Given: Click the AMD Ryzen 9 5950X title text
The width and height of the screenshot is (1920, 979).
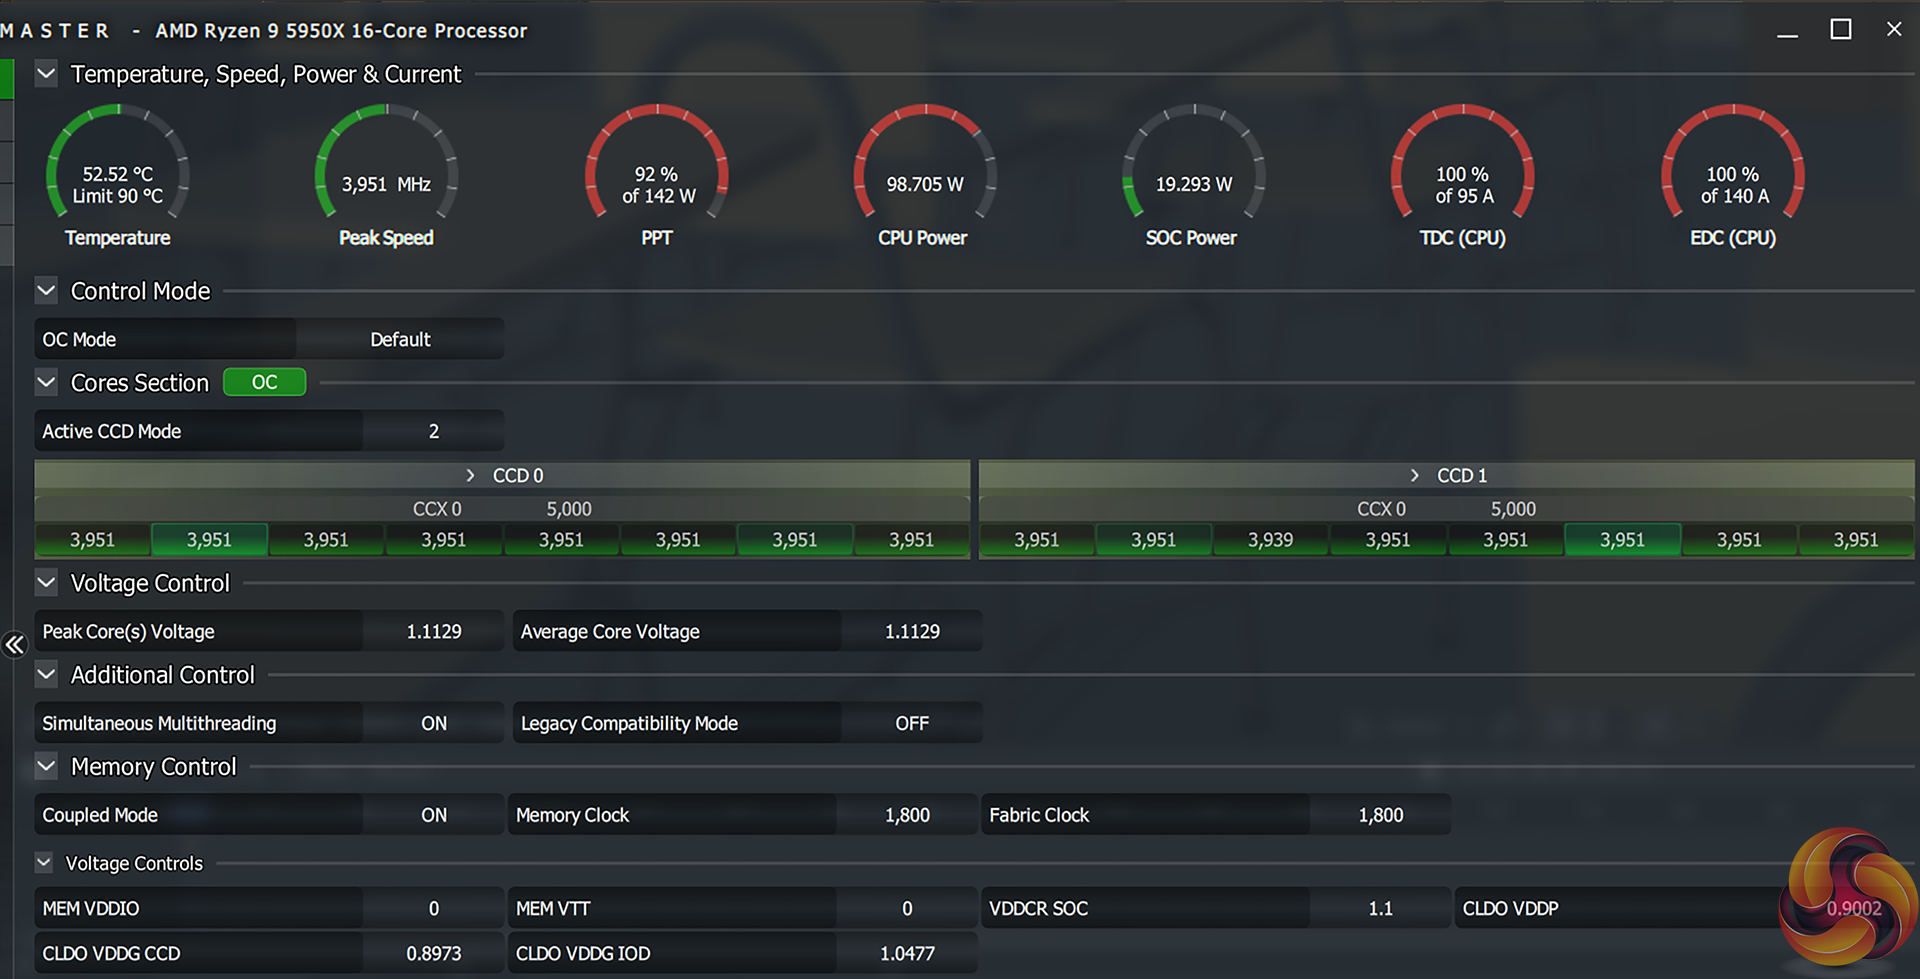Looking at the screenshot, I should [341, 31].
